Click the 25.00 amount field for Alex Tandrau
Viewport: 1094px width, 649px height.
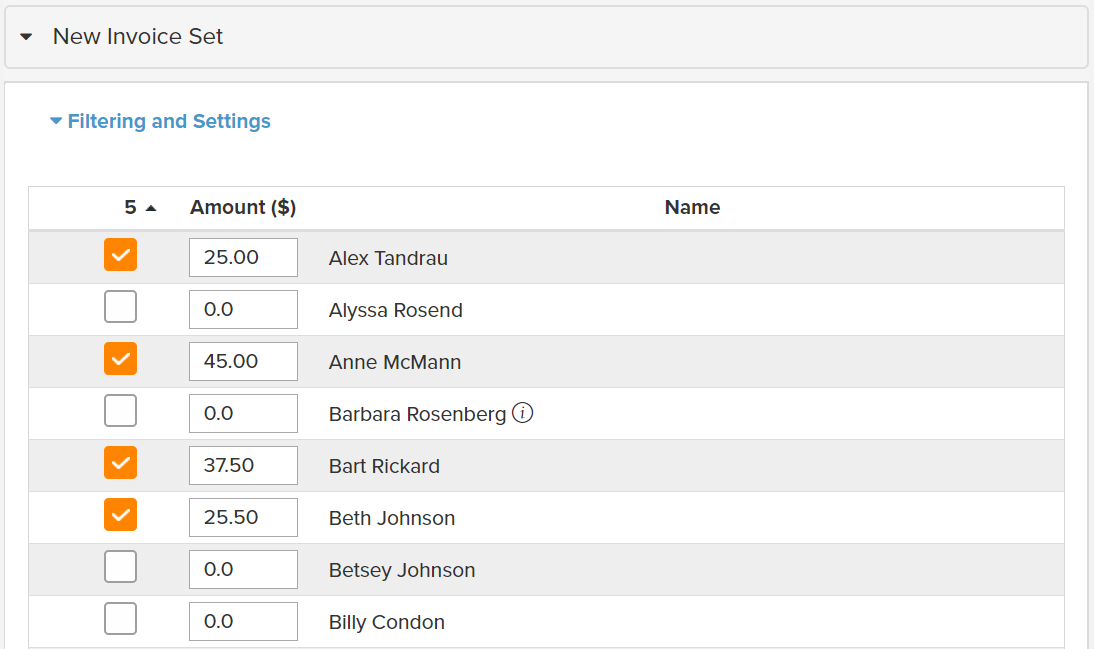coord(243,258)
